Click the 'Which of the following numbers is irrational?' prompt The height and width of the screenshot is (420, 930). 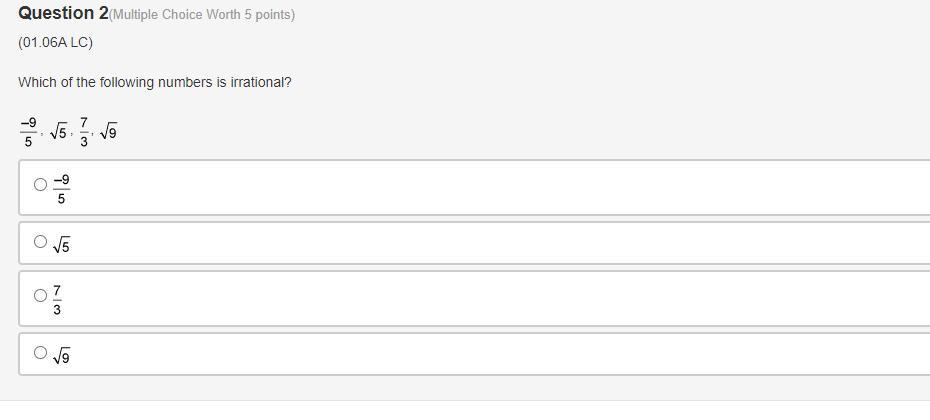pos(155,82)
